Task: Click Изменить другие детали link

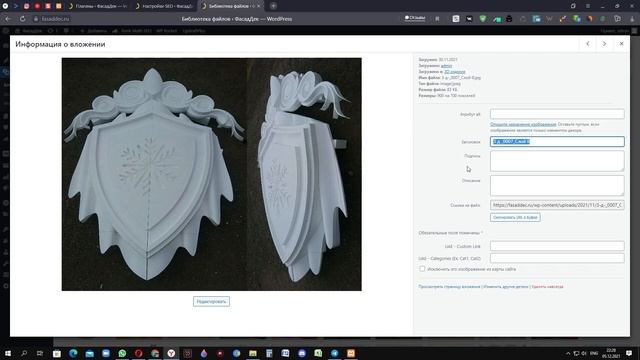Action: pyautogui.click(x=506, y=287)
